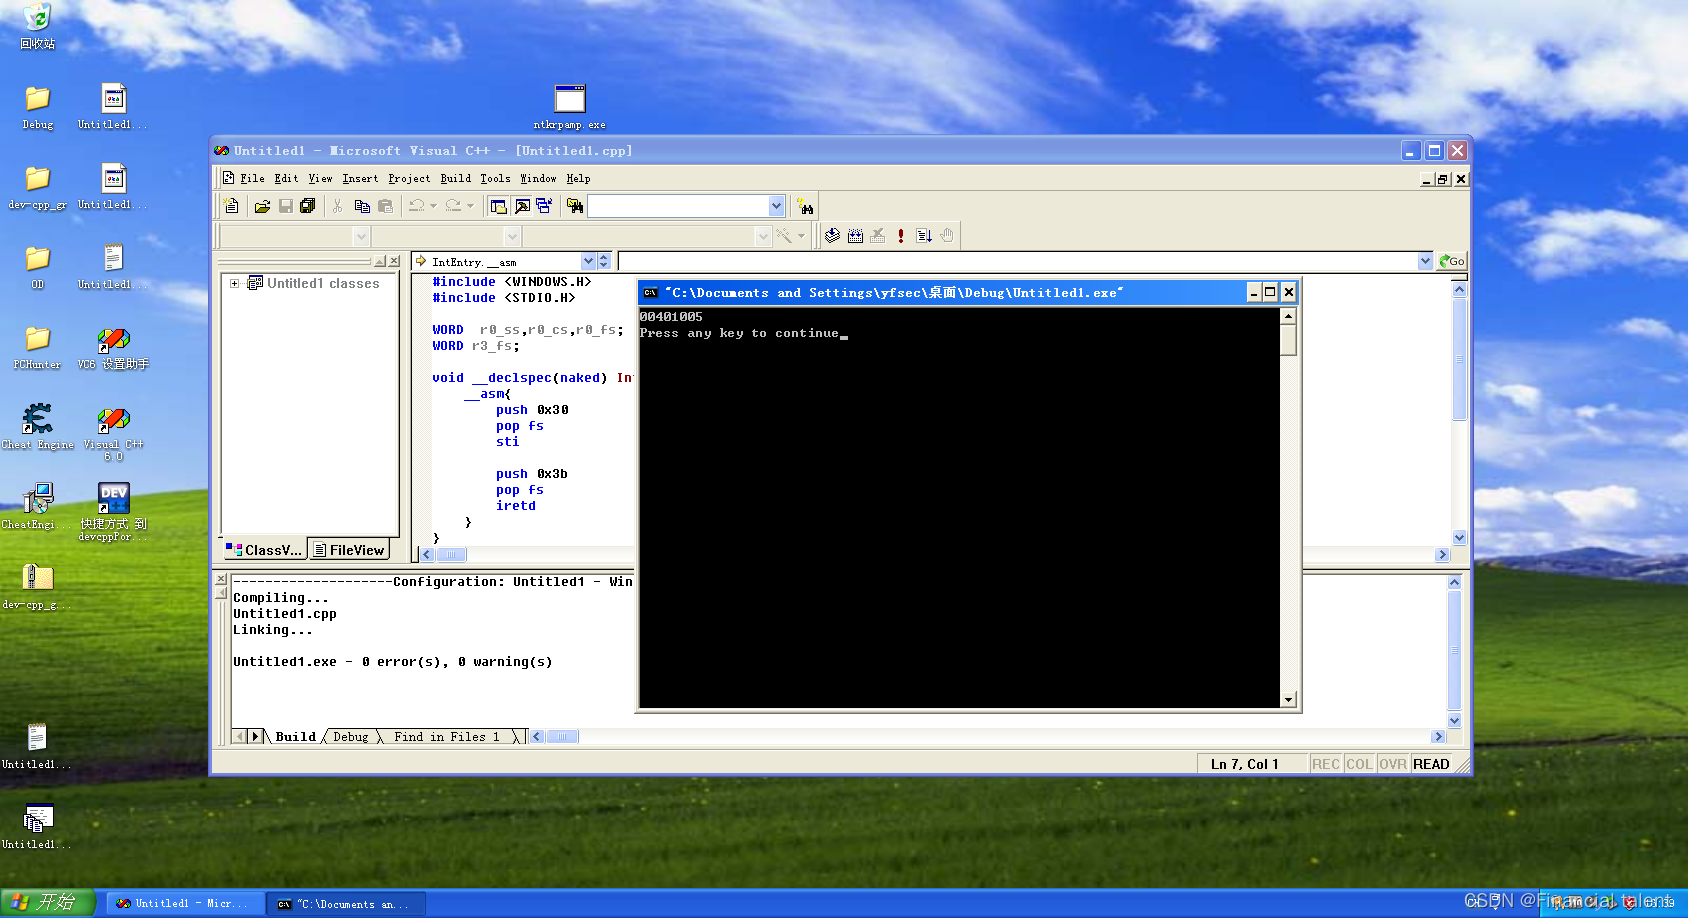The height and width of the screenshot is (918, 1688).
Task: Click the Cut scissors toolbar icon
Action: pyautogui.click(x=338, y=206)
